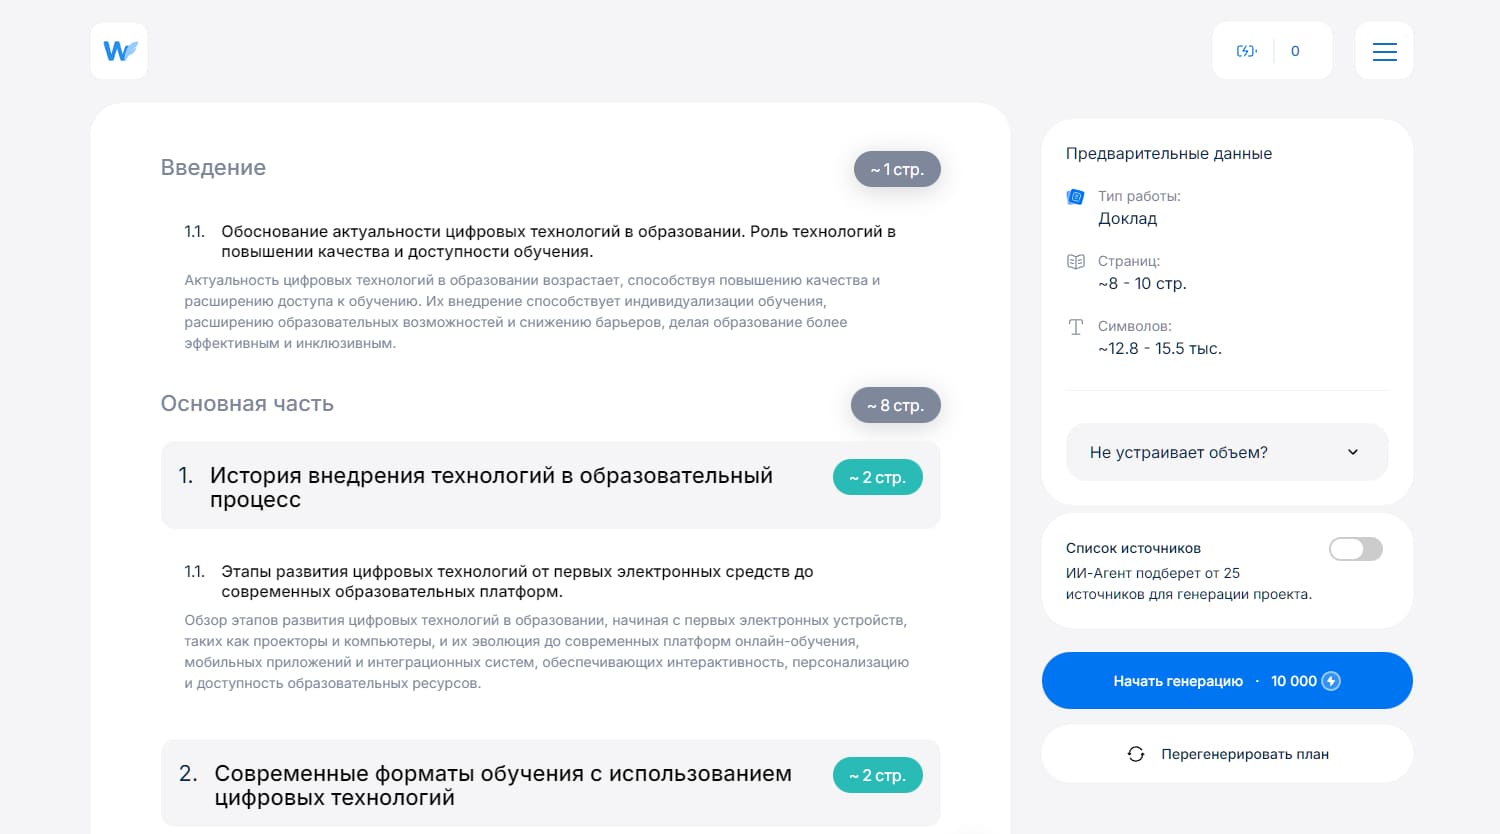The height and width of the screenshot is (834, 1500).
Task: Click the '~2 стр.' badge on section 1
Action: pos(877,477)
